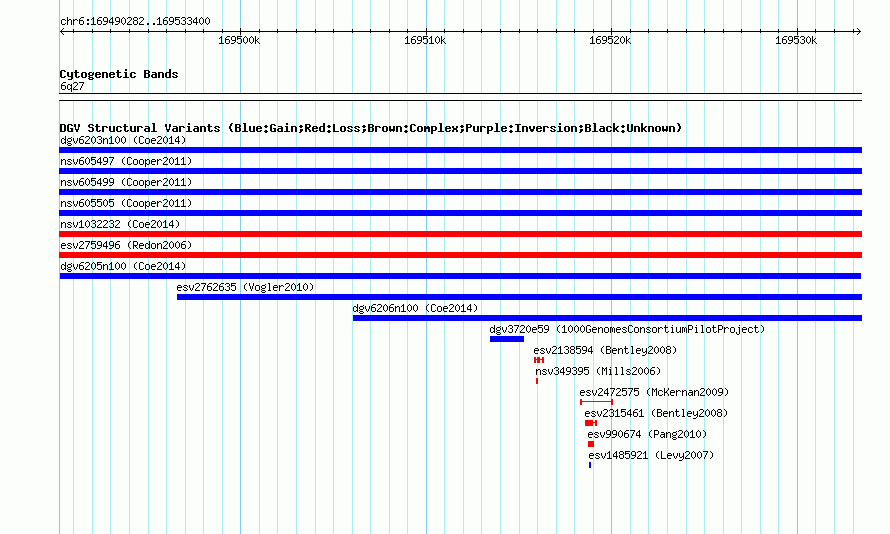This screenshot has height=534, width=890.
Task: Open nsv1032232 (Coe2014) variant label
Action: click(120, 224)
